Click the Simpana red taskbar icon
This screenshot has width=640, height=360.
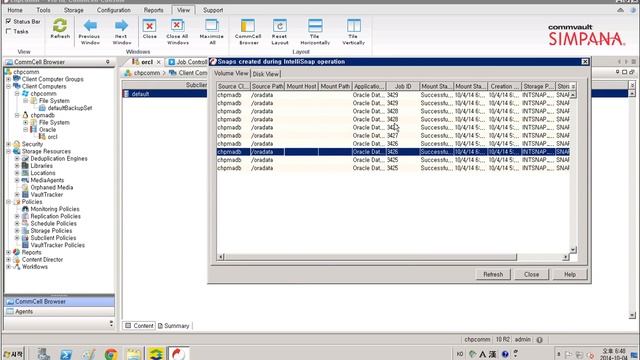178,354
